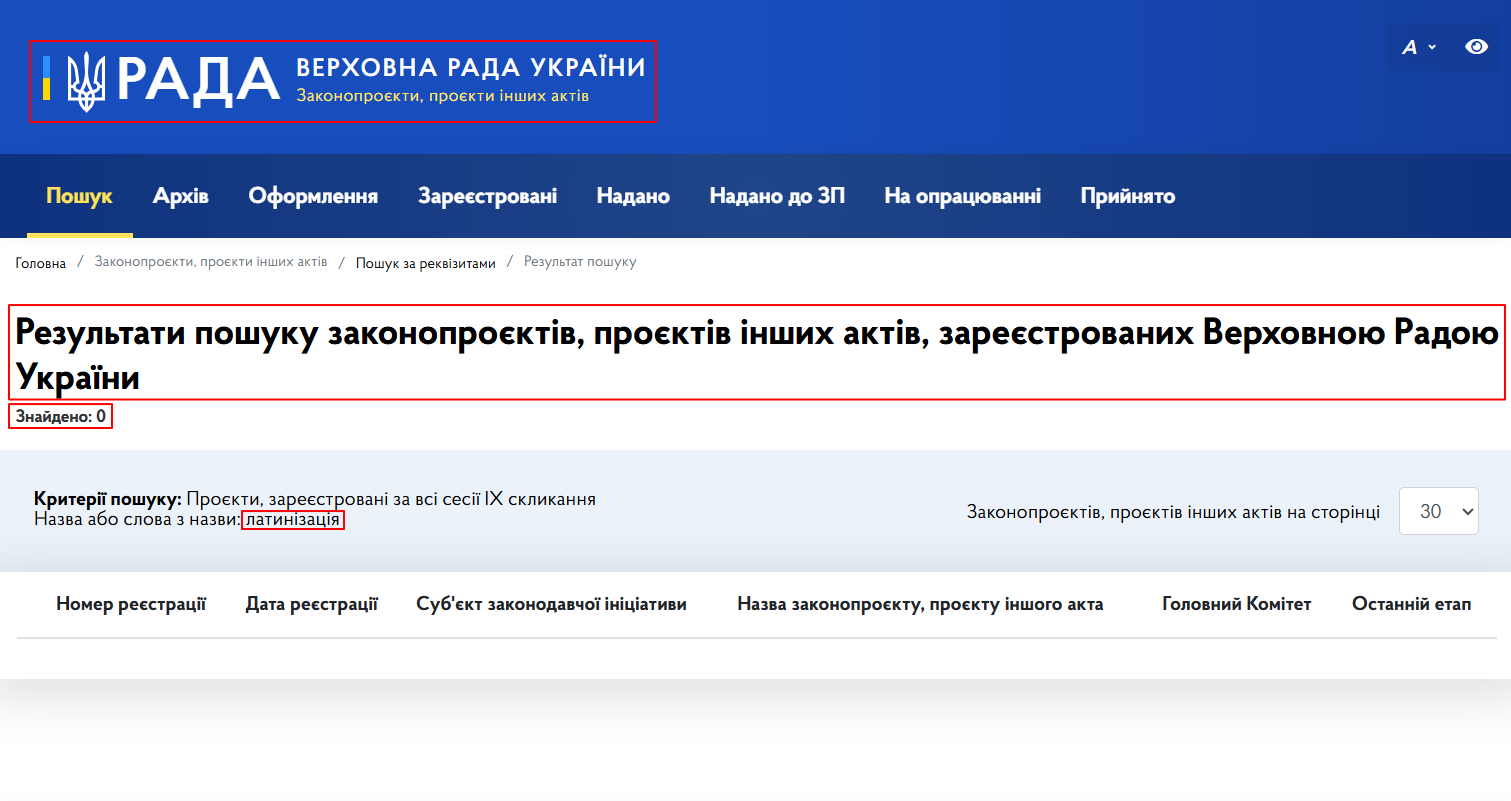
Task: Go back to Пошук за реквізитами breadcrumb
Action: (x=426, y=263)
